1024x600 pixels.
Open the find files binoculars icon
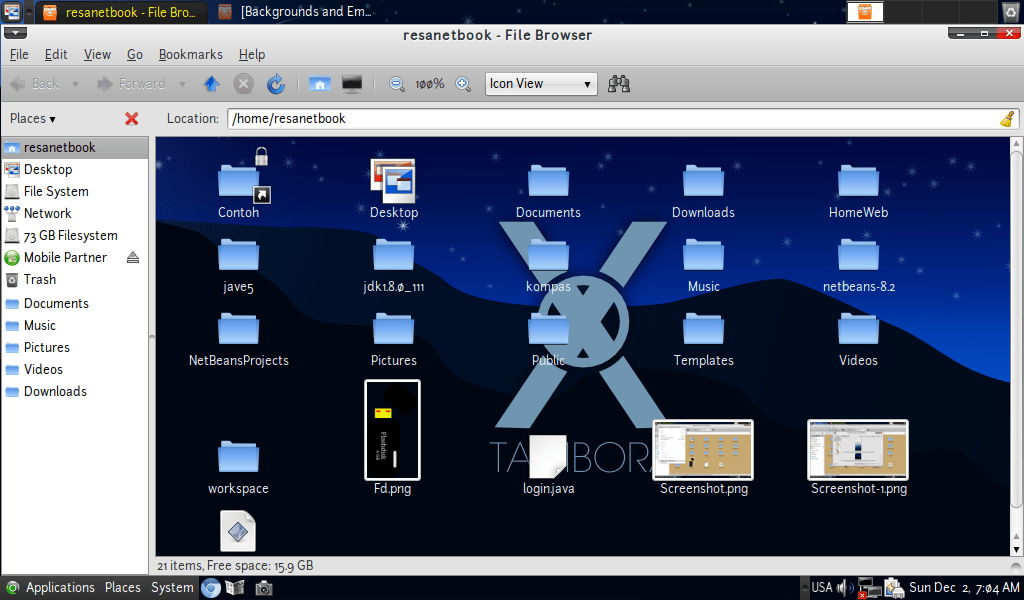618,83
